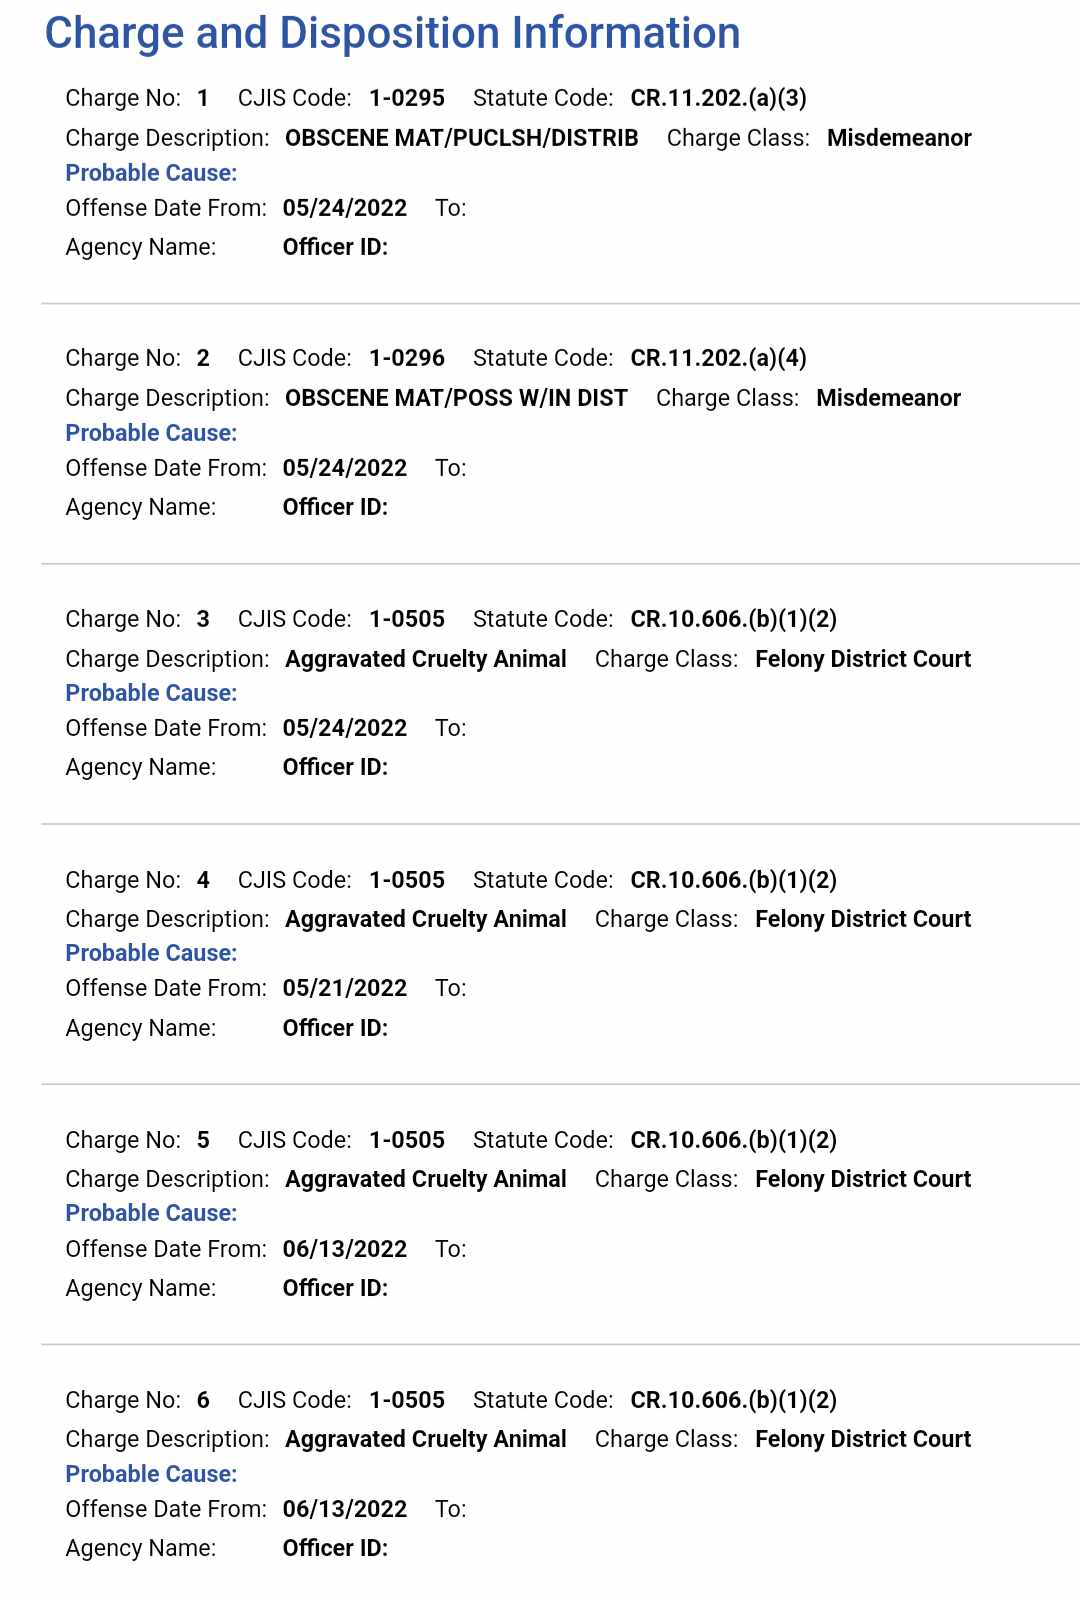
Task: Click CJIS code 1-0296
Action: pos(407,358)
